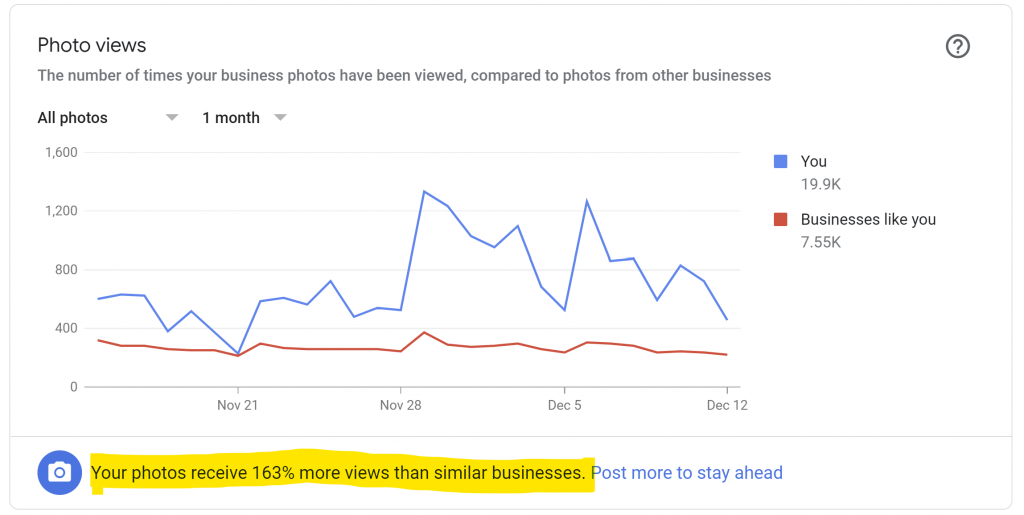Click the blue You legend swatch
1024x515 pixels.
click(781, 161)
